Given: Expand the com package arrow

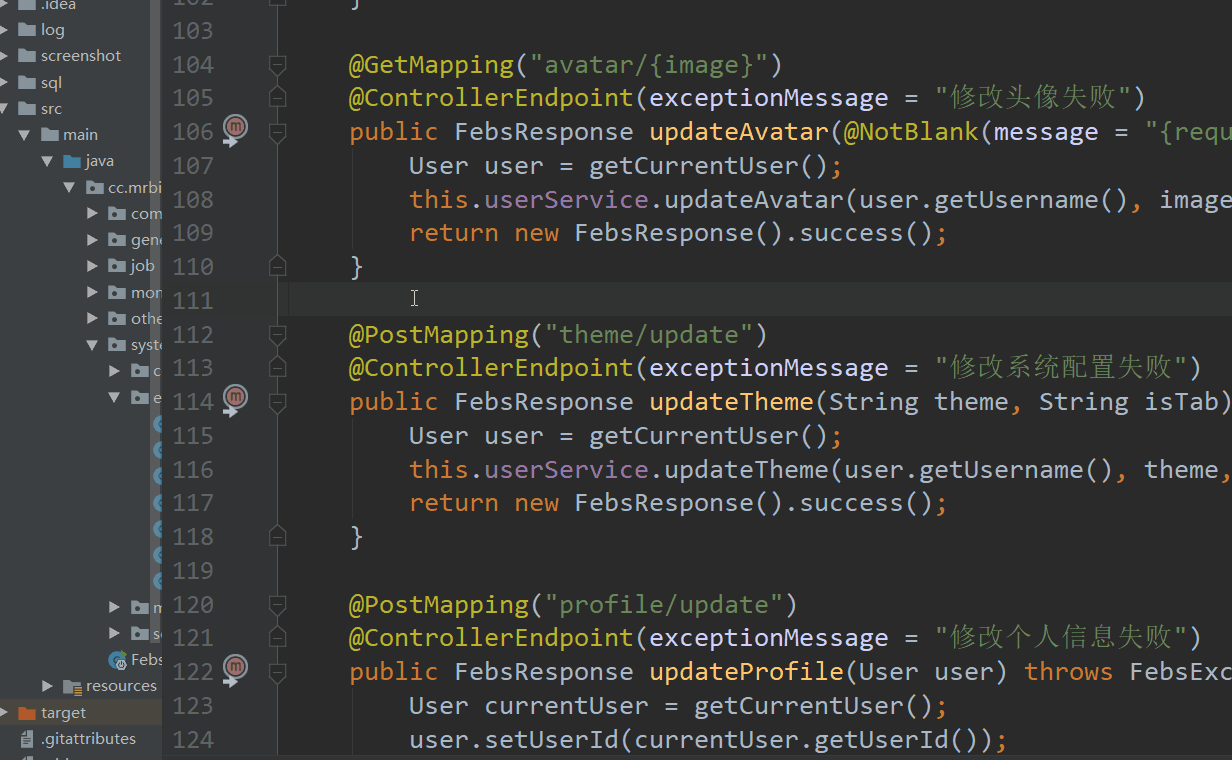Looking at the screenshot, I should [x=92, y=213].
